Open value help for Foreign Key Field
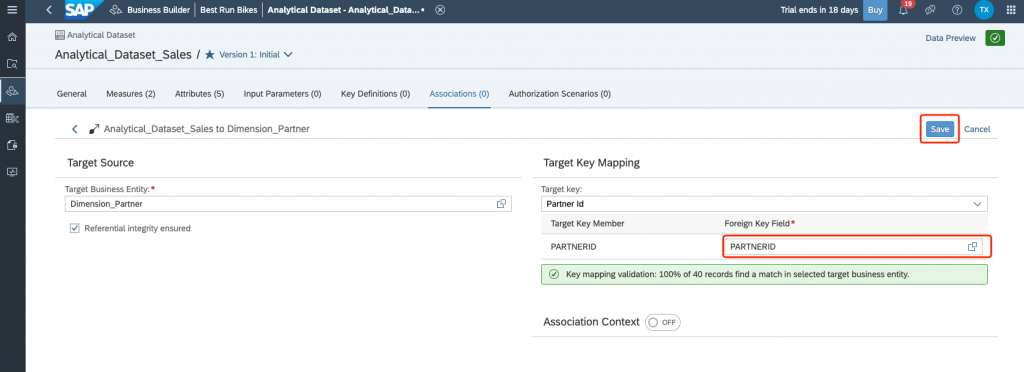Viewport: 1024px width, 372px height. tap(972, 247)
